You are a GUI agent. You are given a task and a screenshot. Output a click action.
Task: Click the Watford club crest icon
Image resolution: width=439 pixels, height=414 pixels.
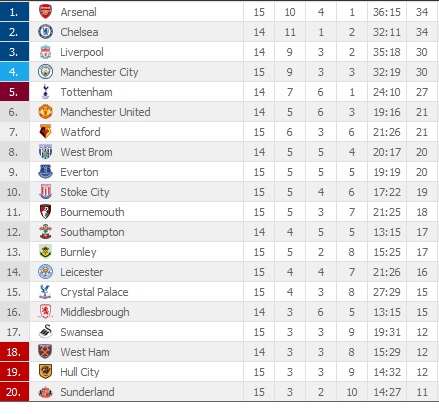[45, 132]
